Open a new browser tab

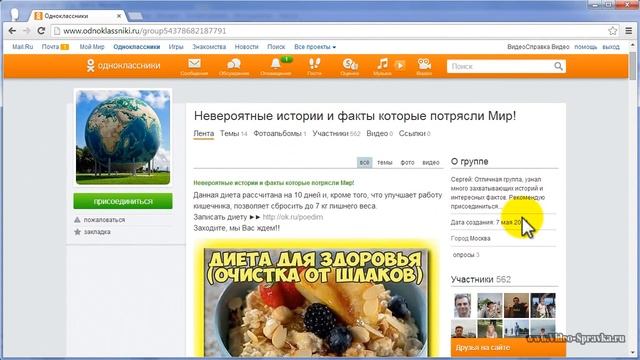[136, 16]
